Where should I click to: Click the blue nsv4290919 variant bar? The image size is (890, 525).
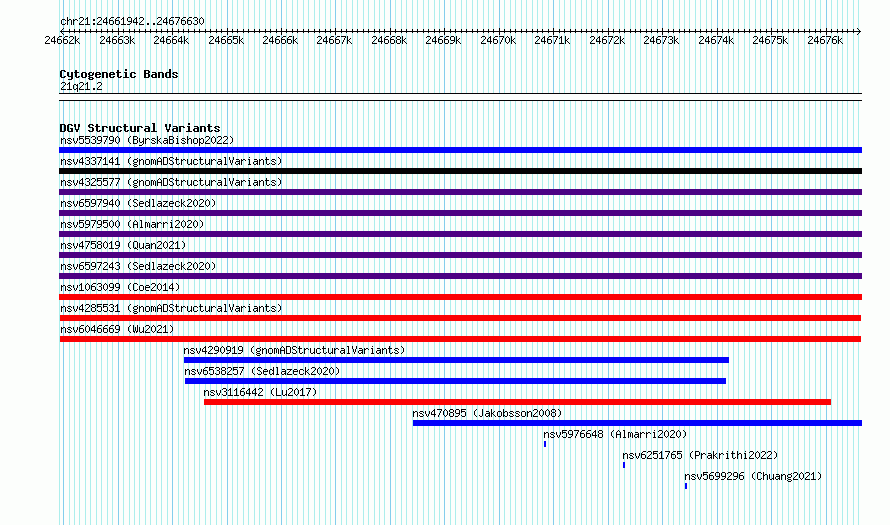(x=456, y=360)
